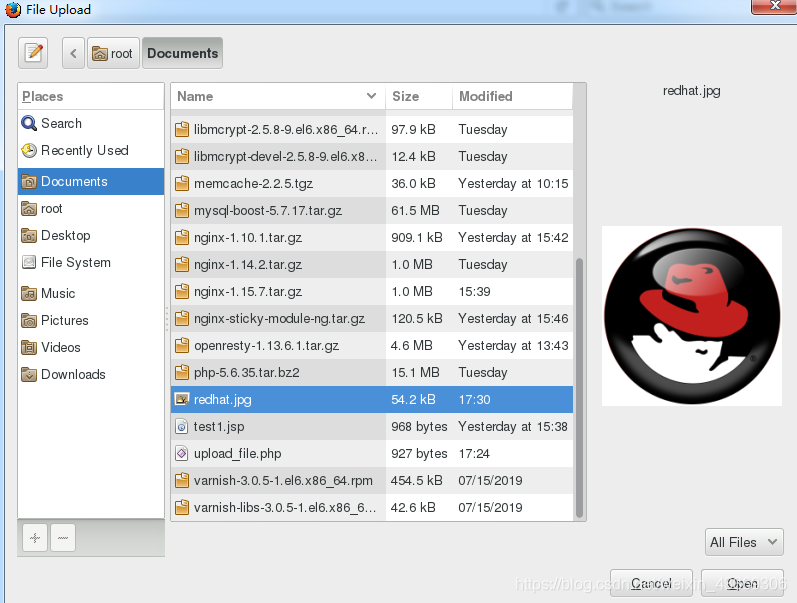The image size is (797, 603).
Task: Click the add bookmark plus button
Action: click(x=35, y=537)
